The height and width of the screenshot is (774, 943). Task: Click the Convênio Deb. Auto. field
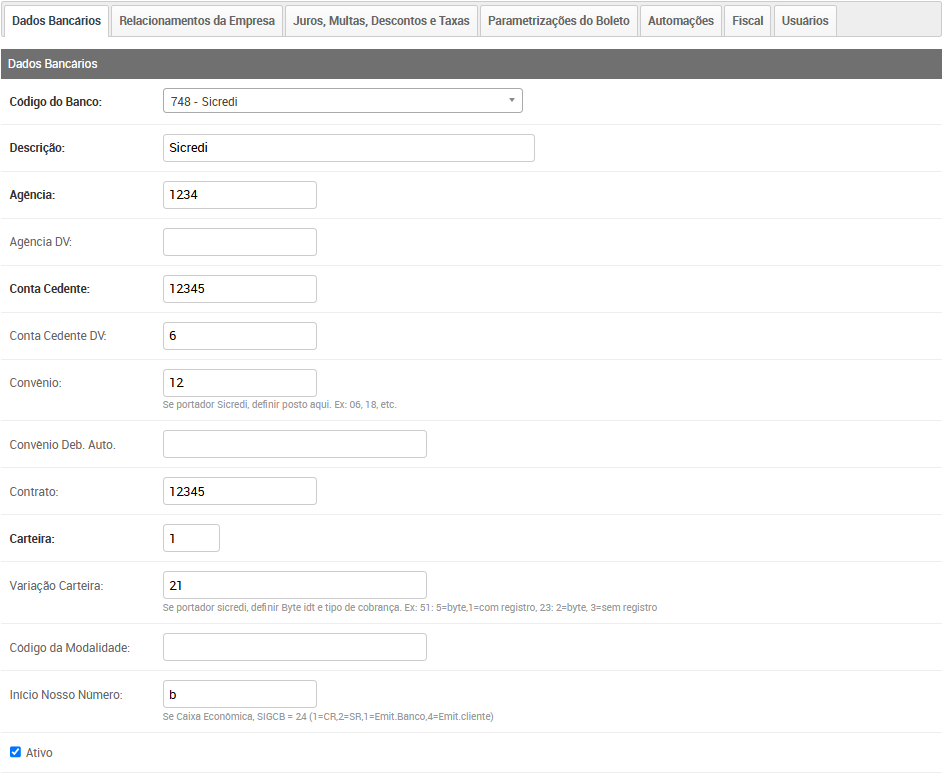(294, 444)
